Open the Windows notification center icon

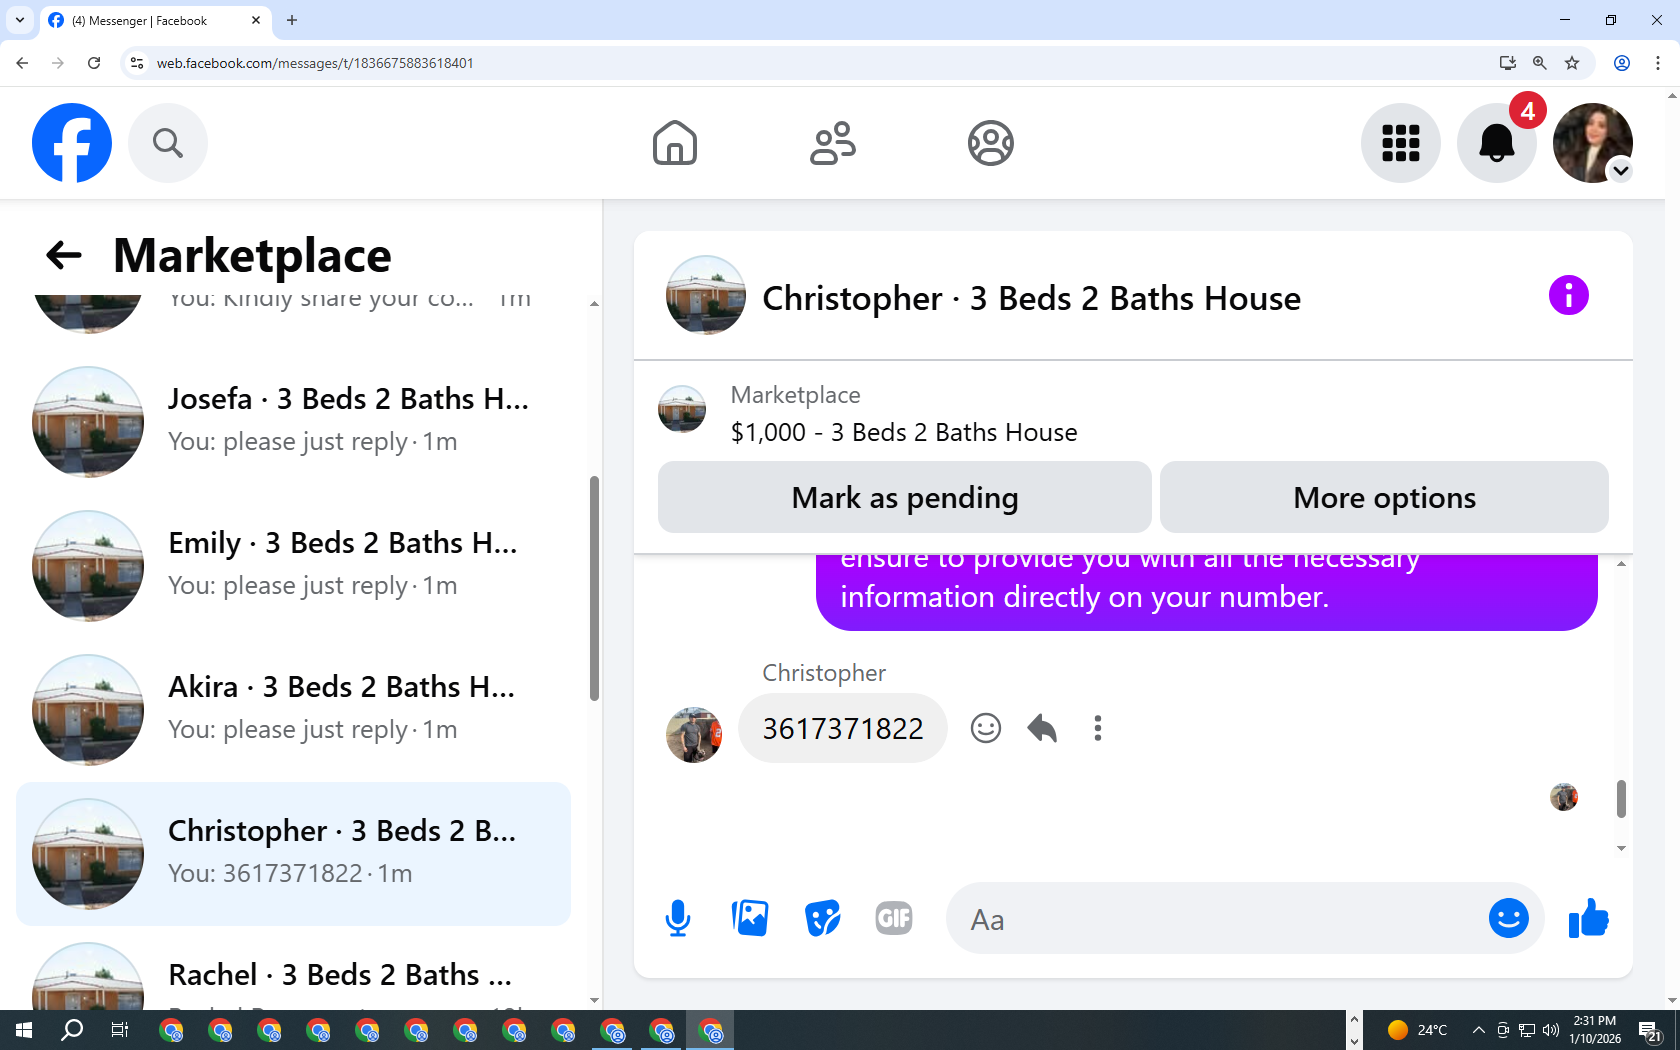[x=1650, y=1030]
